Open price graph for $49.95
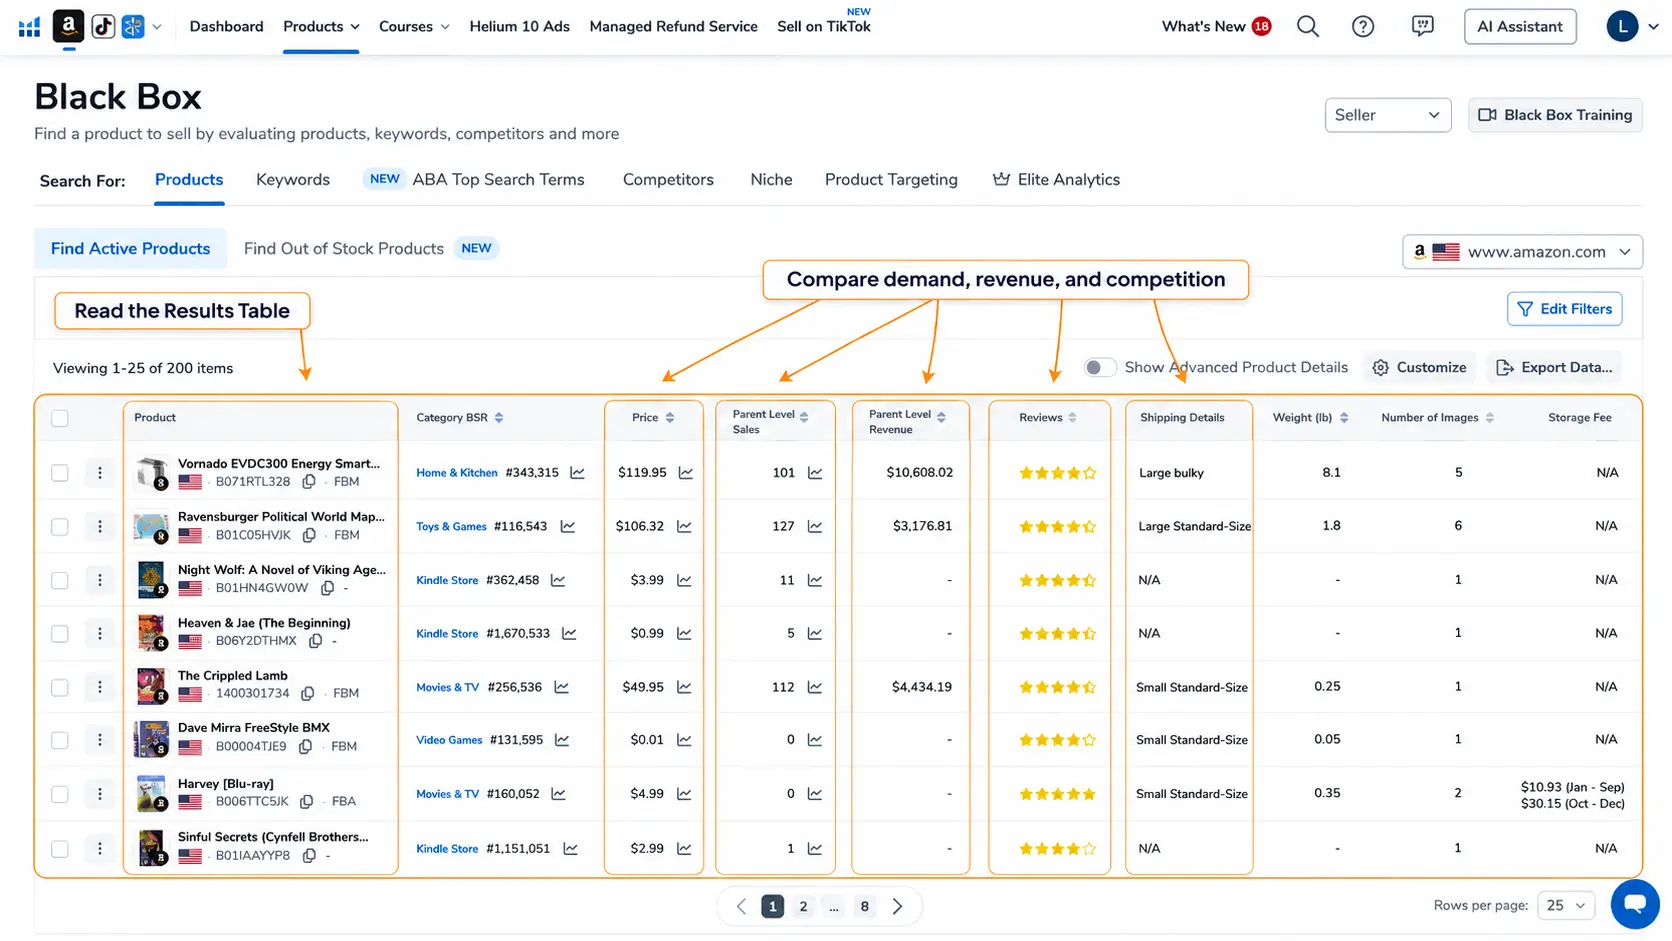Image resolution: width=1672 pixels, height=941 pixels. pyautogui.click(x=684, y=687)
